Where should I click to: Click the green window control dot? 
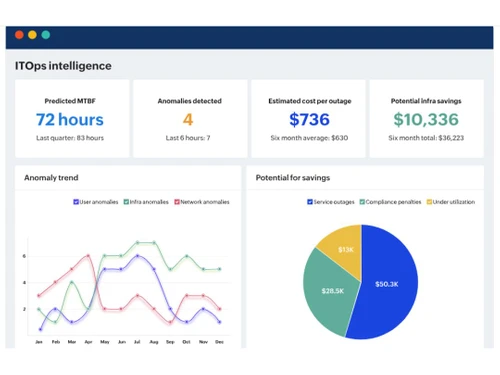[x=46, y=35]
